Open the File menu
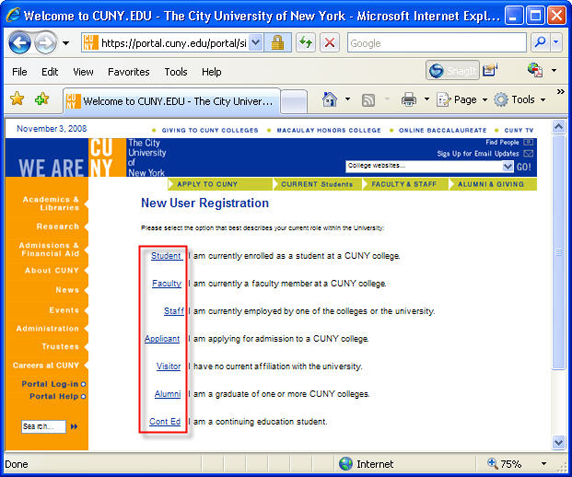Viewport: 572px width, 477px height. (19, 72)
